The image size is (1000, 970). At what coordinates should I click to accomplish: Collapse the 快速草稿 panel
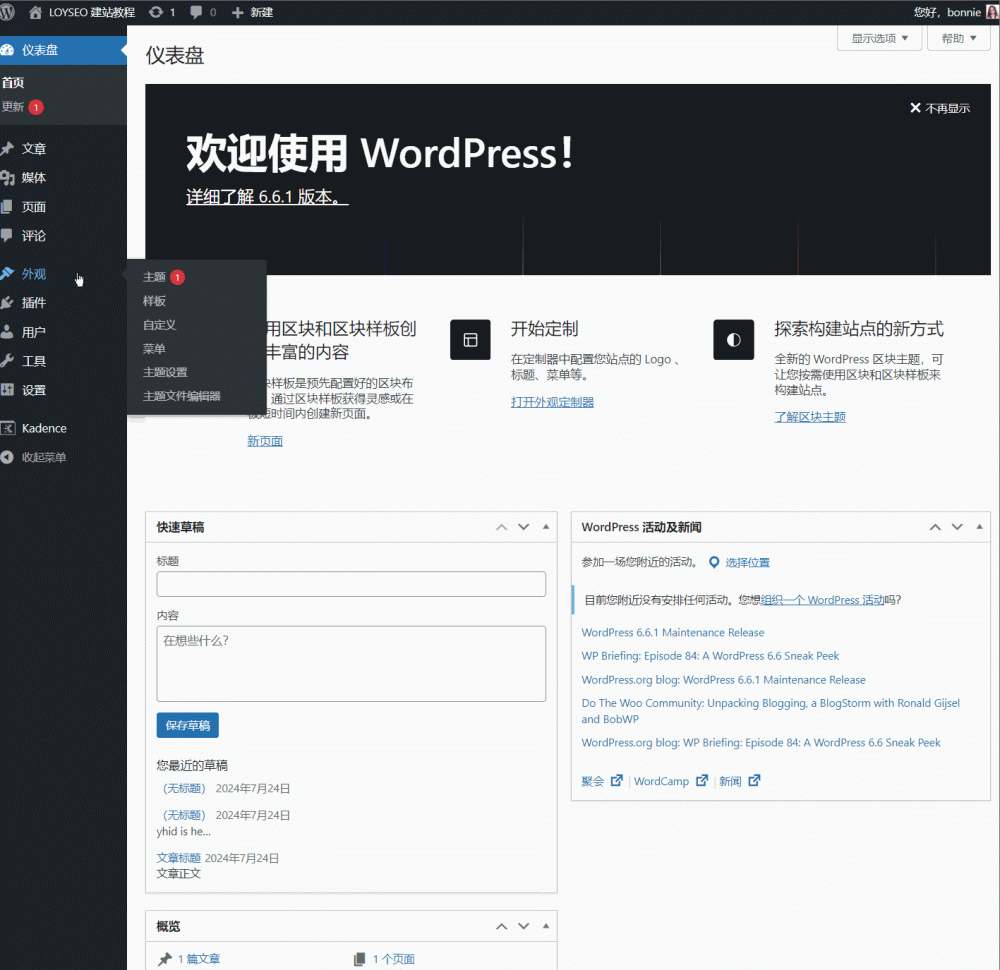click(x=546, y=527)
